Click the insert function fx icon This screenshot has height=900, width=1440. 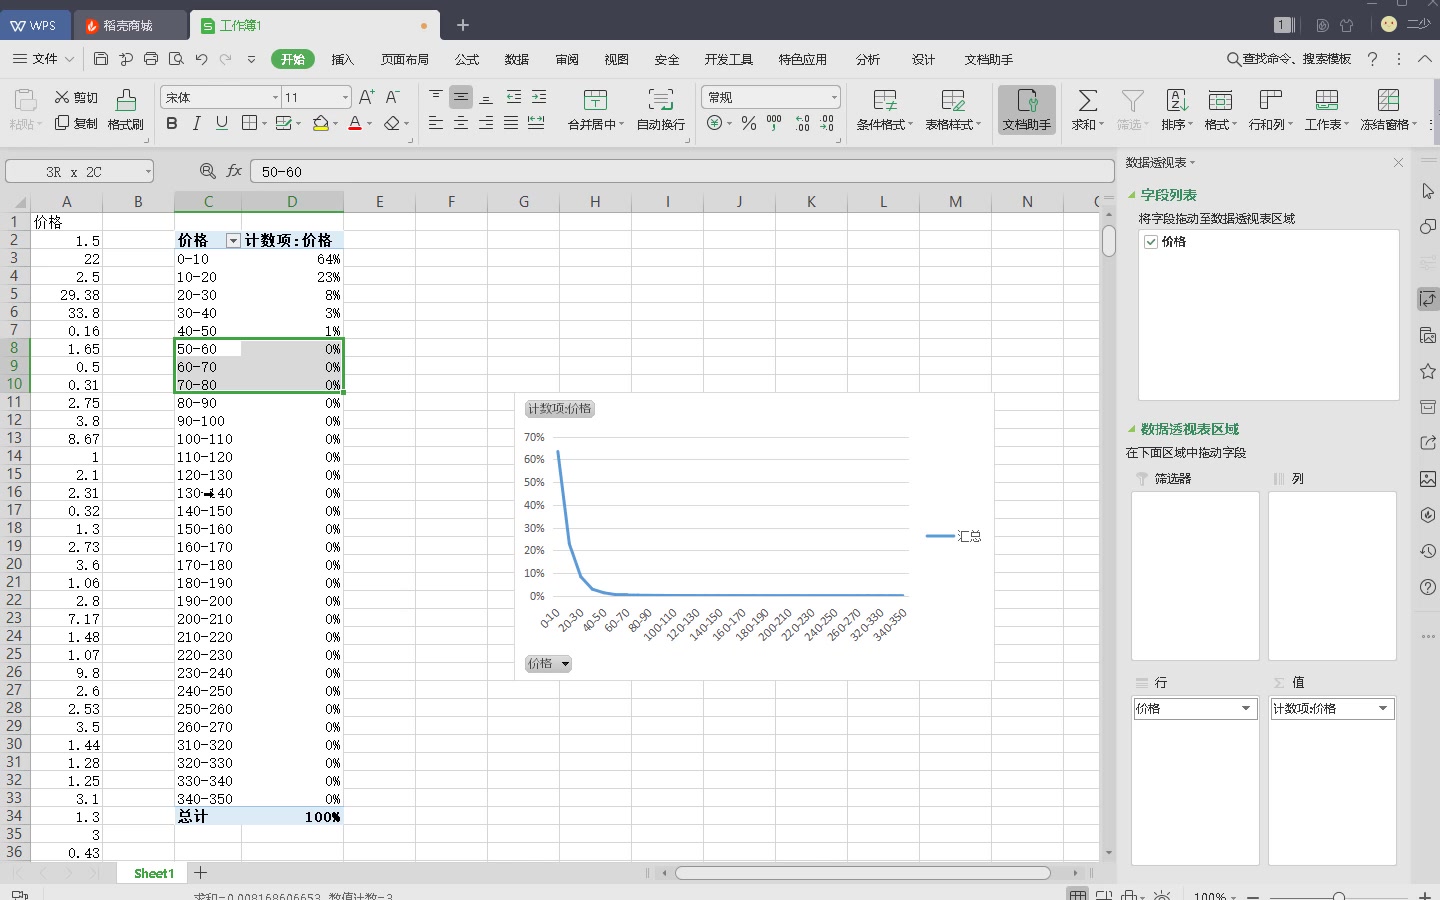pos(234,171)
